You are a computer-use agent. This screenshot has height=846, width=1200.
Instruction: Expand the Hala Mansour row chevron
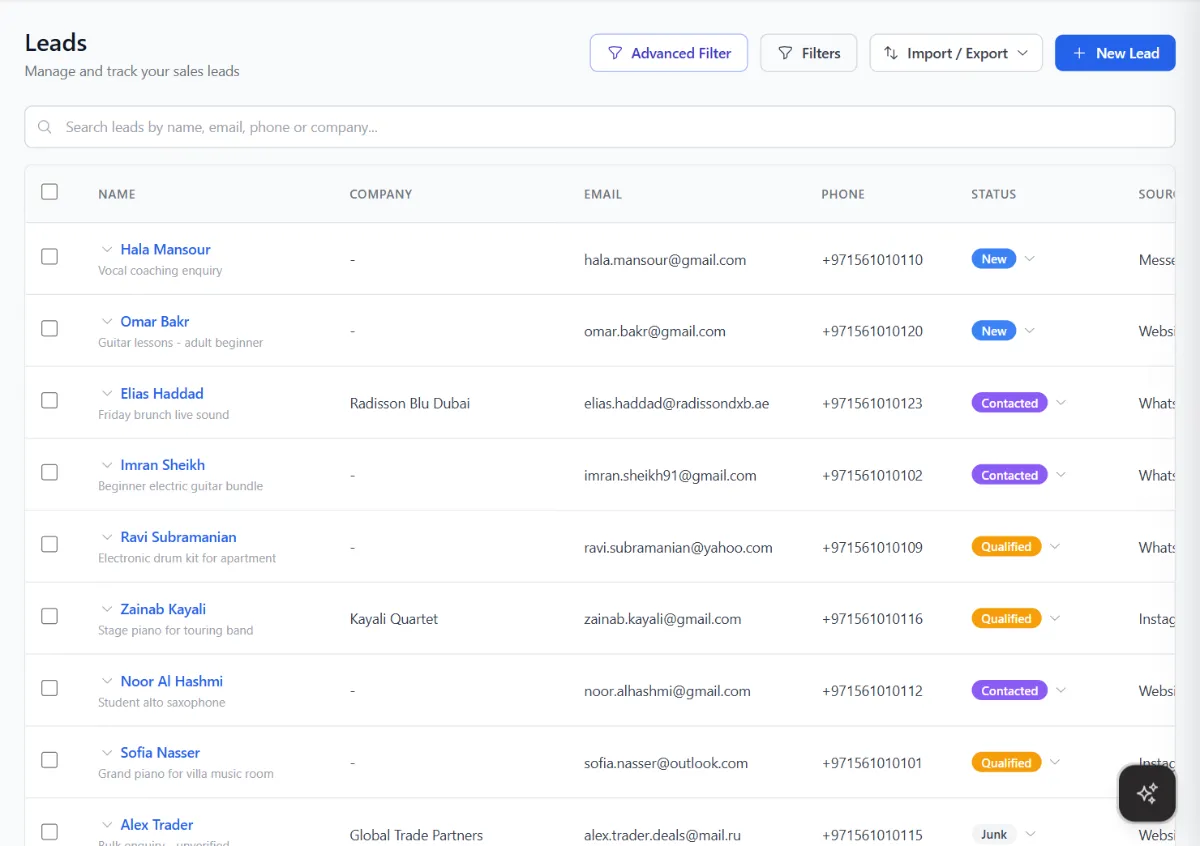[106, 249]
